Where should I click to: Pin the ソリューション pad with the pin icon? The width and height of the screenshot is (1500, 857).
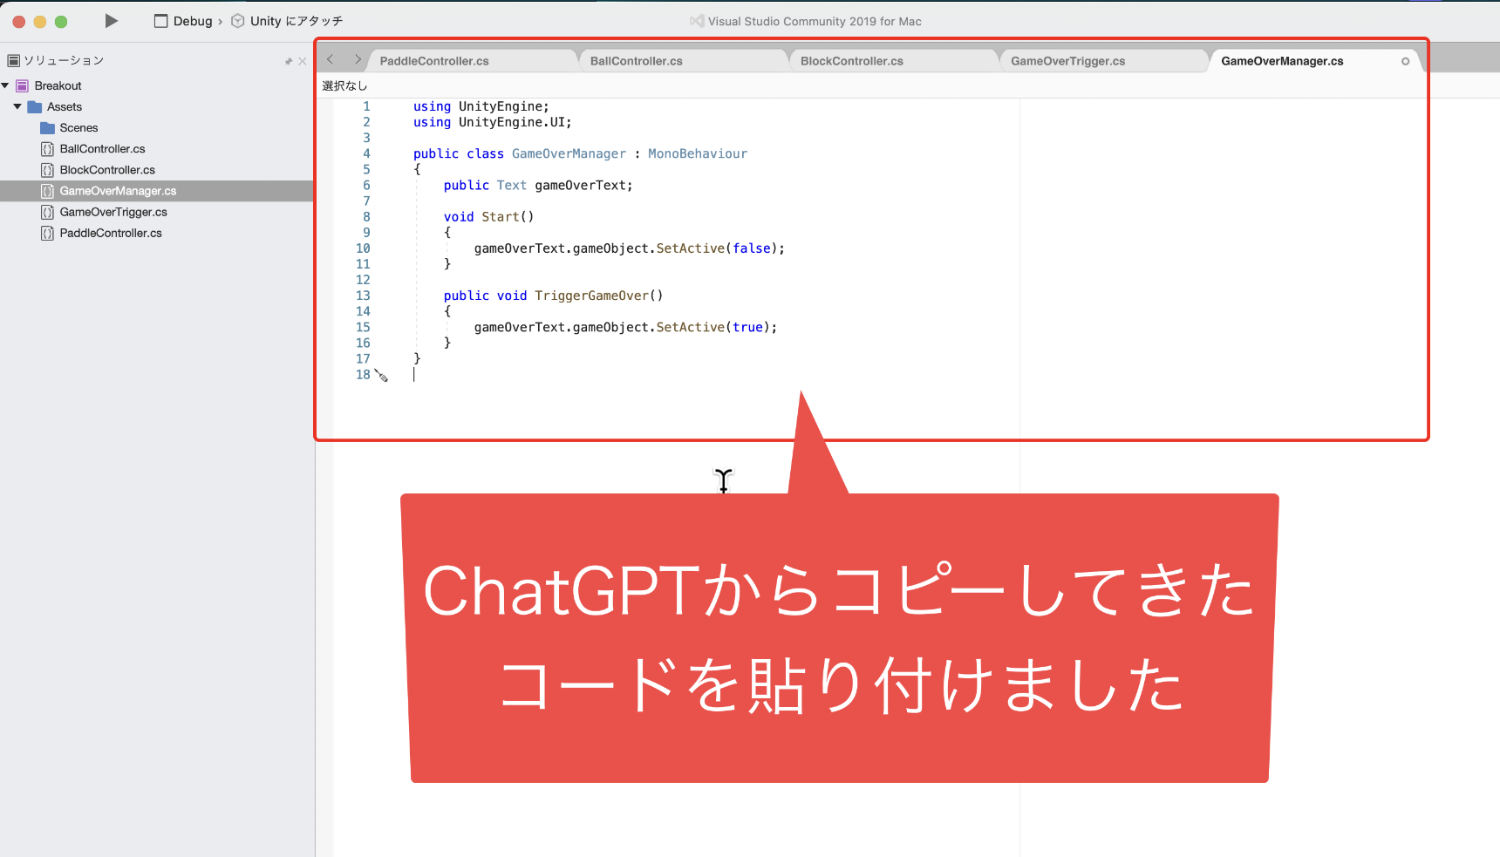click(x=288, y=61)
